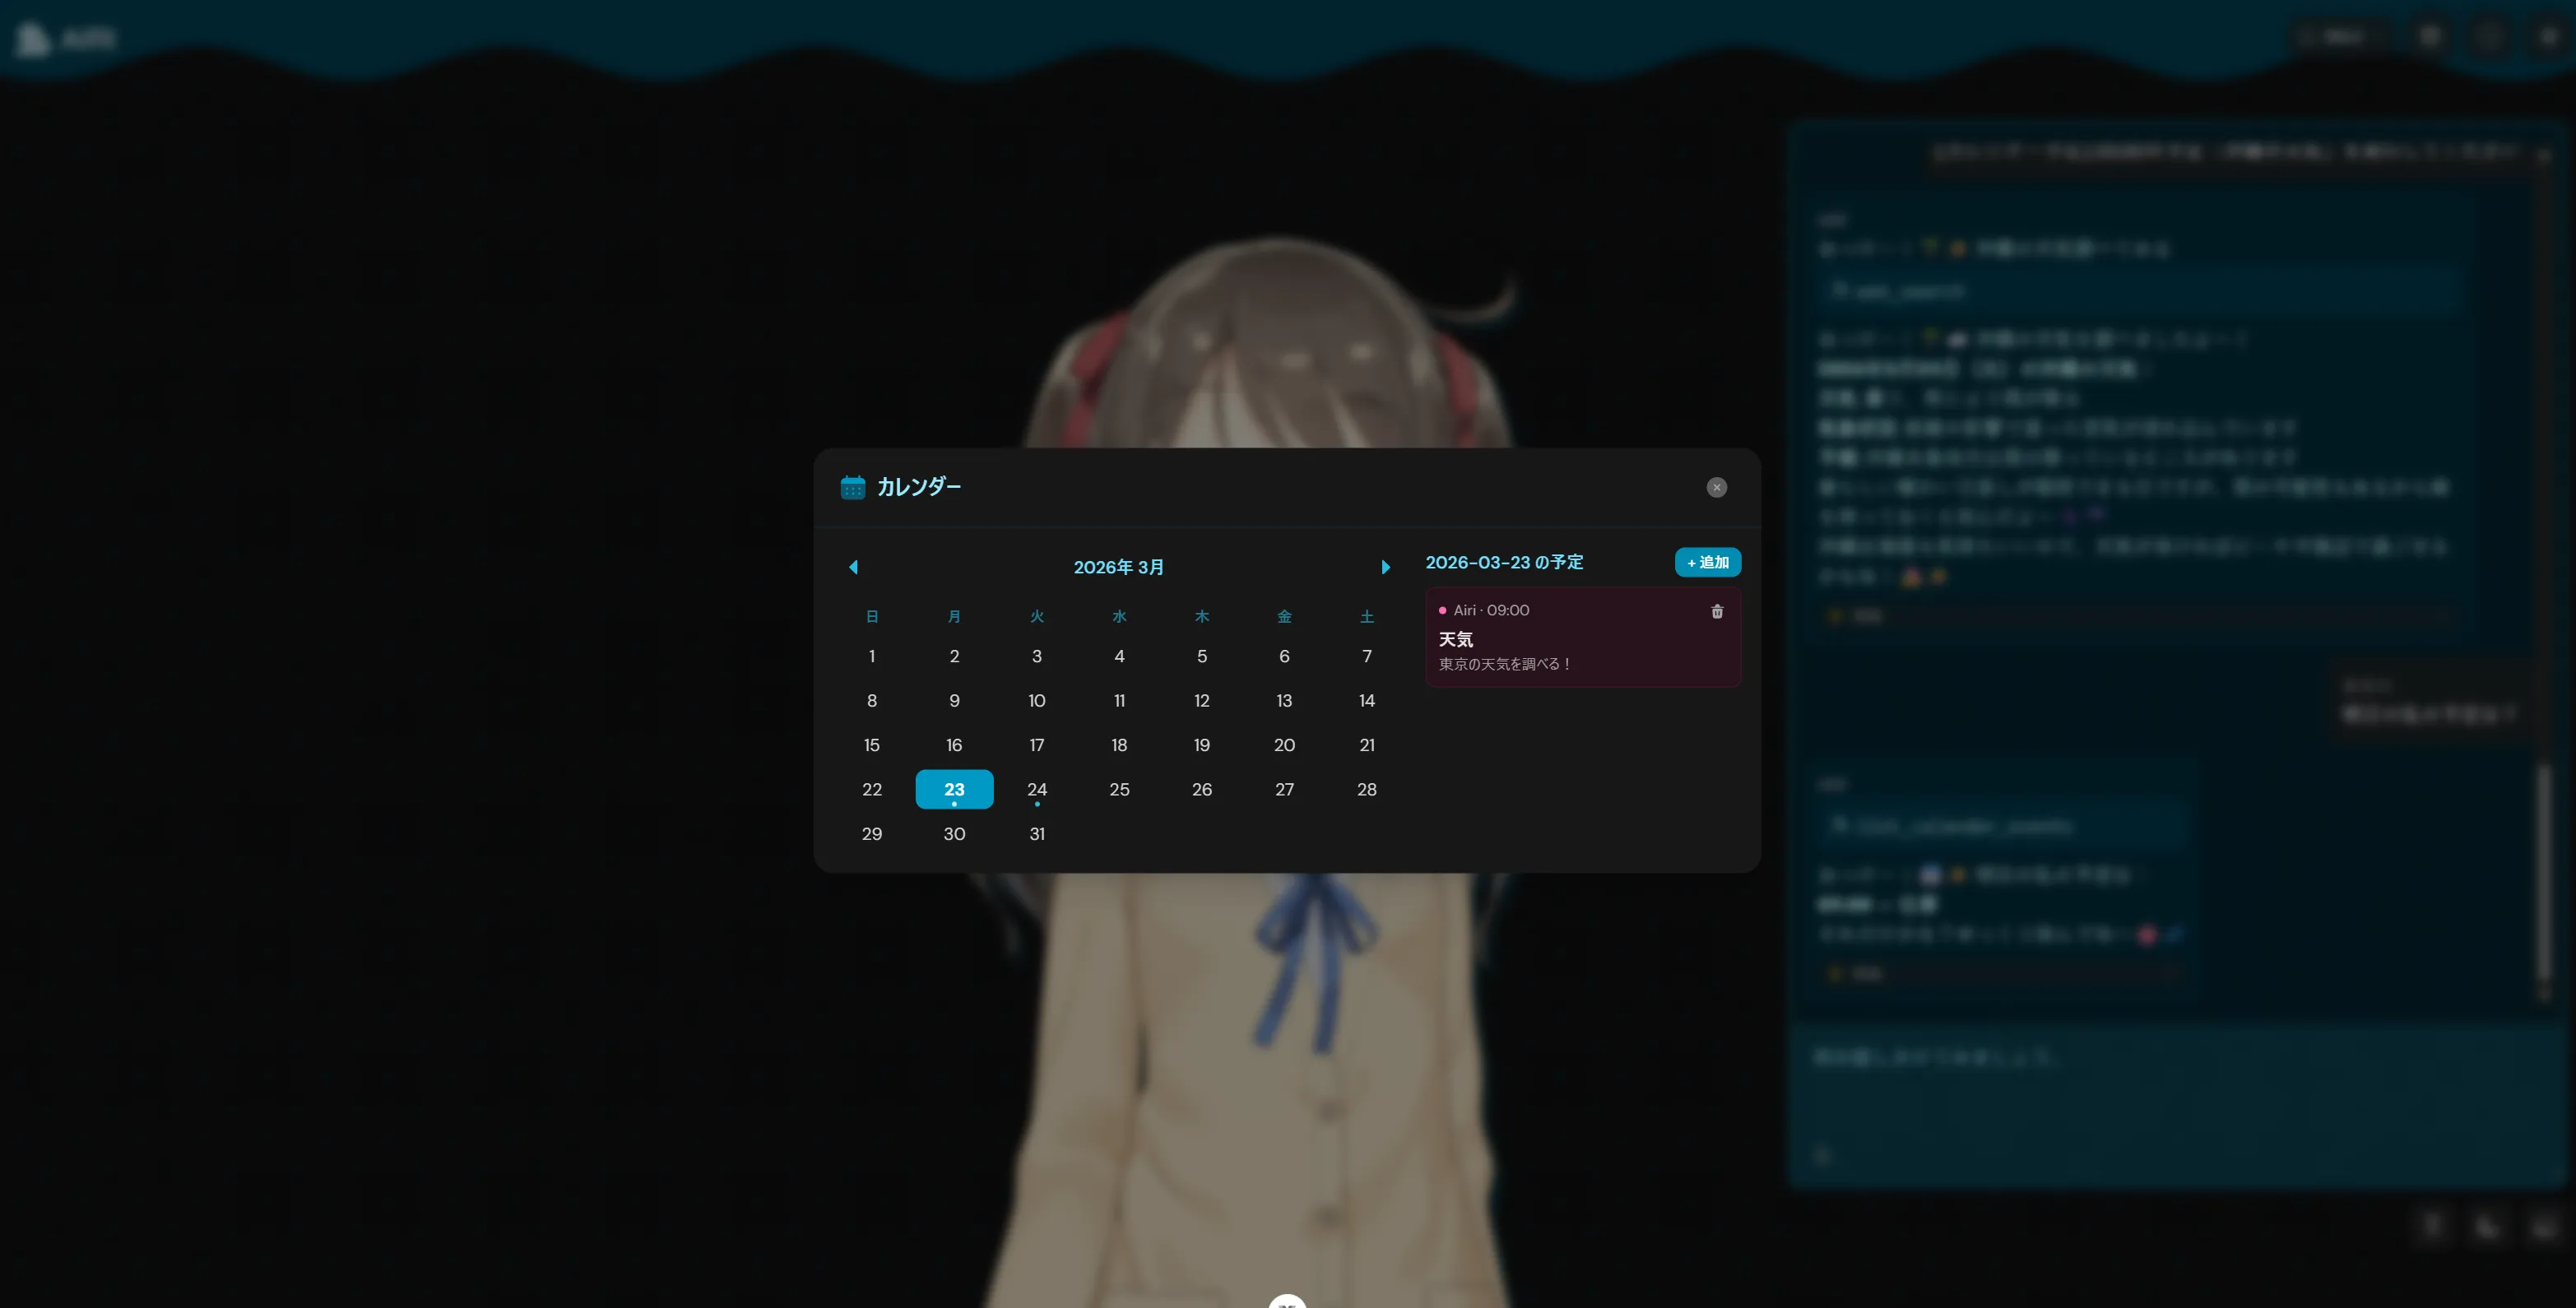Click the 2026年 3月 month label
Screen dimensions: 2576x1308
click(x=1118, y=567)
